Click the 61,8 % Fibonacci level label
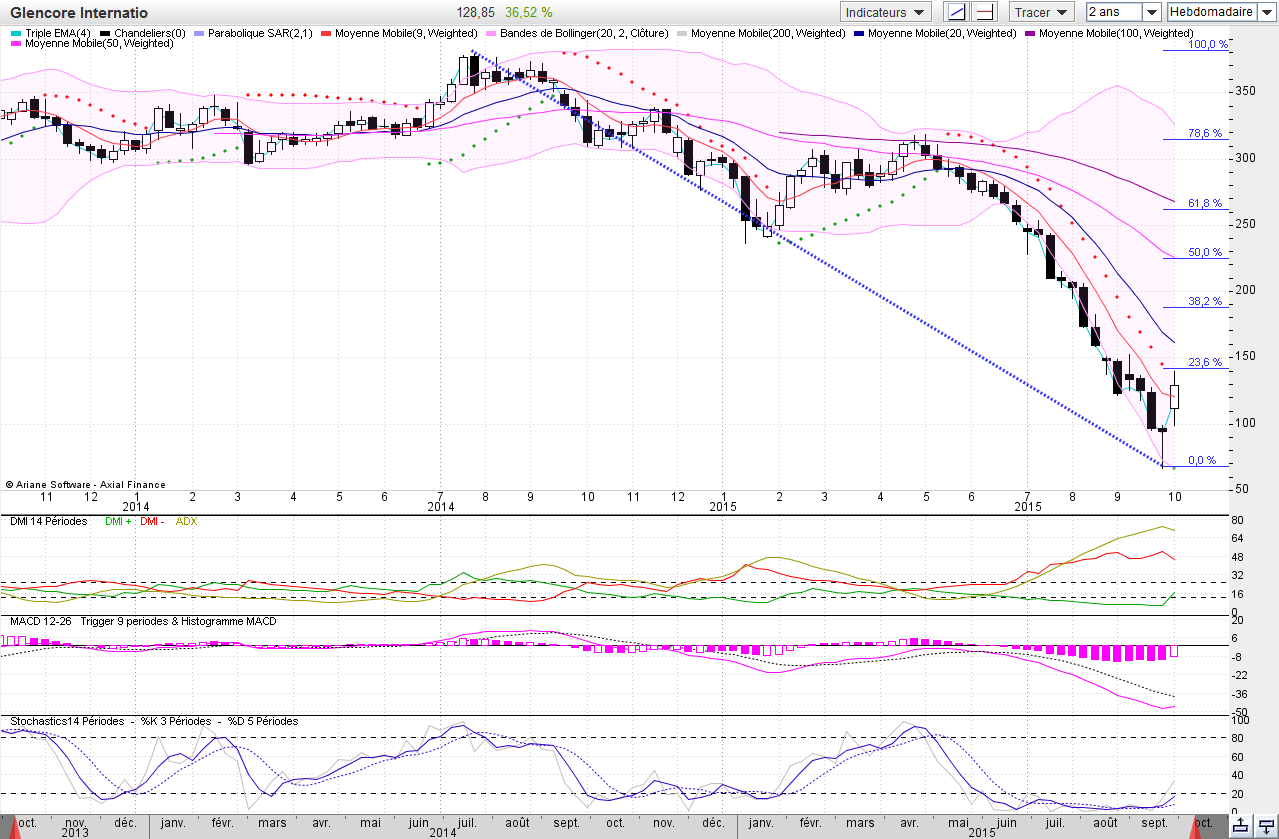The height and width of the screenshot is (839, 1279). point(1205,203)
